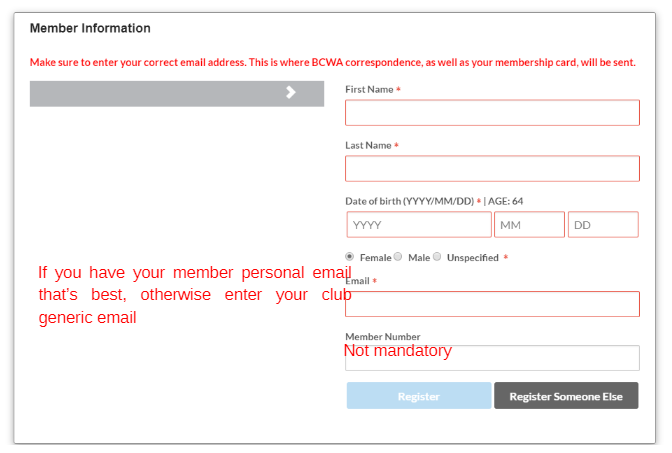Choose the Male radio option
The width and height of the screenshot is (672, 453).
(398, 257)
